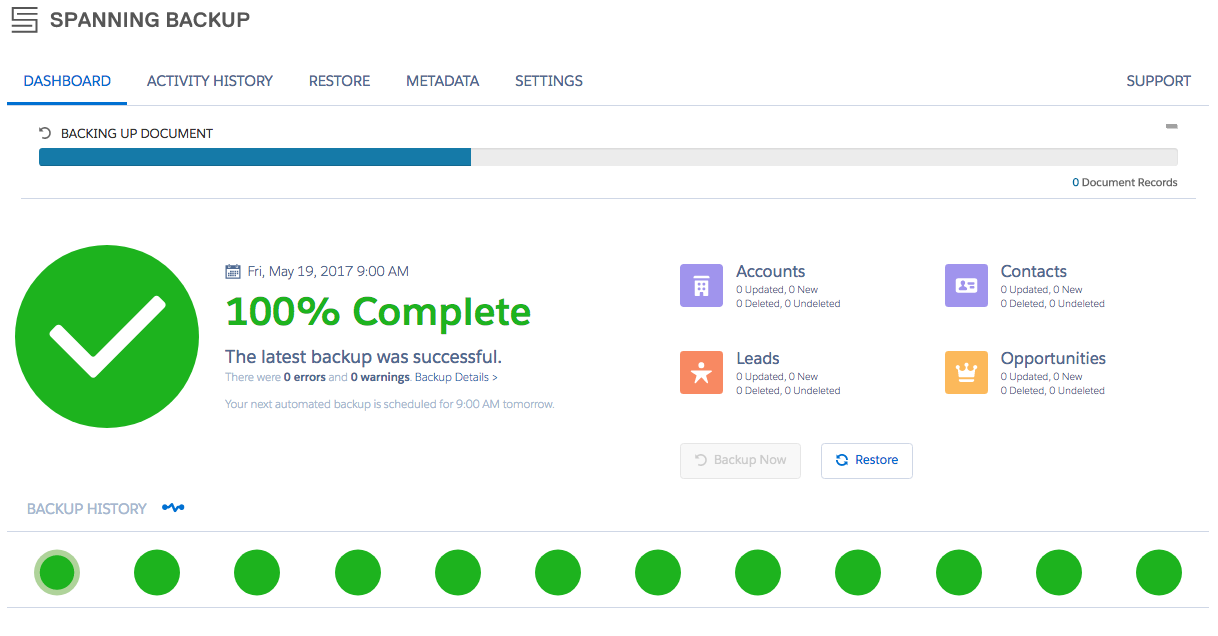
Task: Click the 'BACKUP HISTORY' heading text
Action: [87, 509]
